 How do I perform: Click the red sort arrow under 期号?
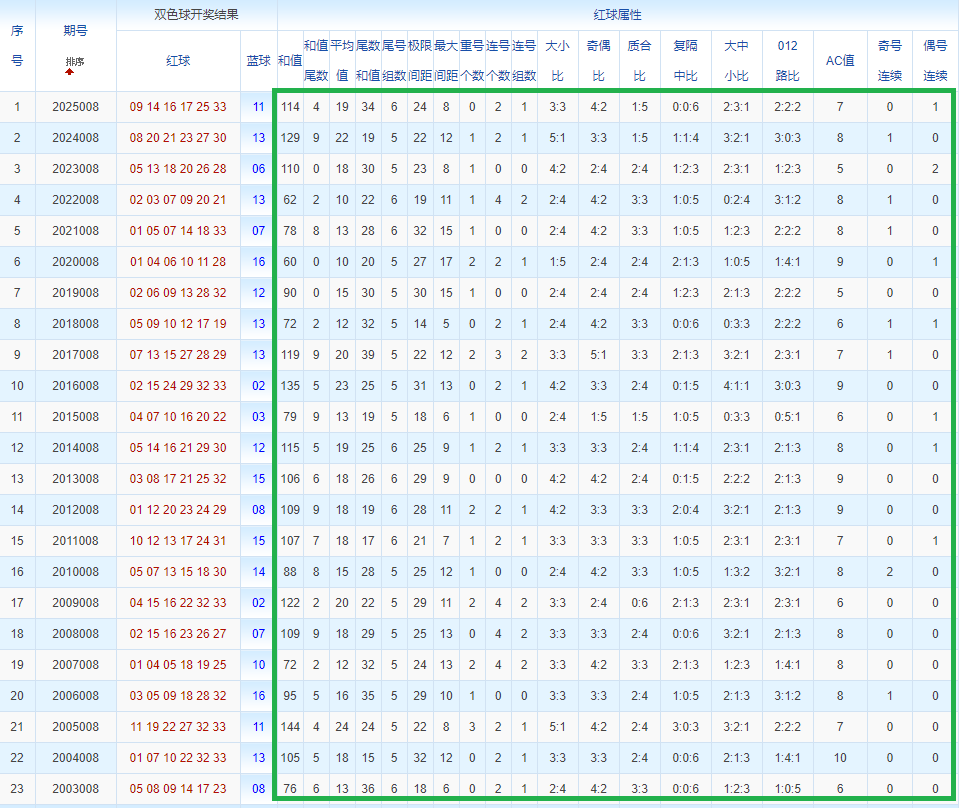tap(69, 72)
